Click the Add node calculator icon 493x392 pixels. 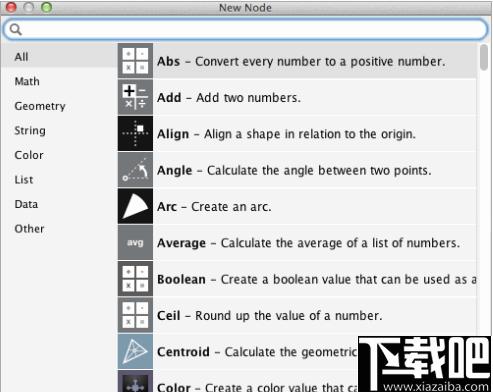(x=135, y=97)
